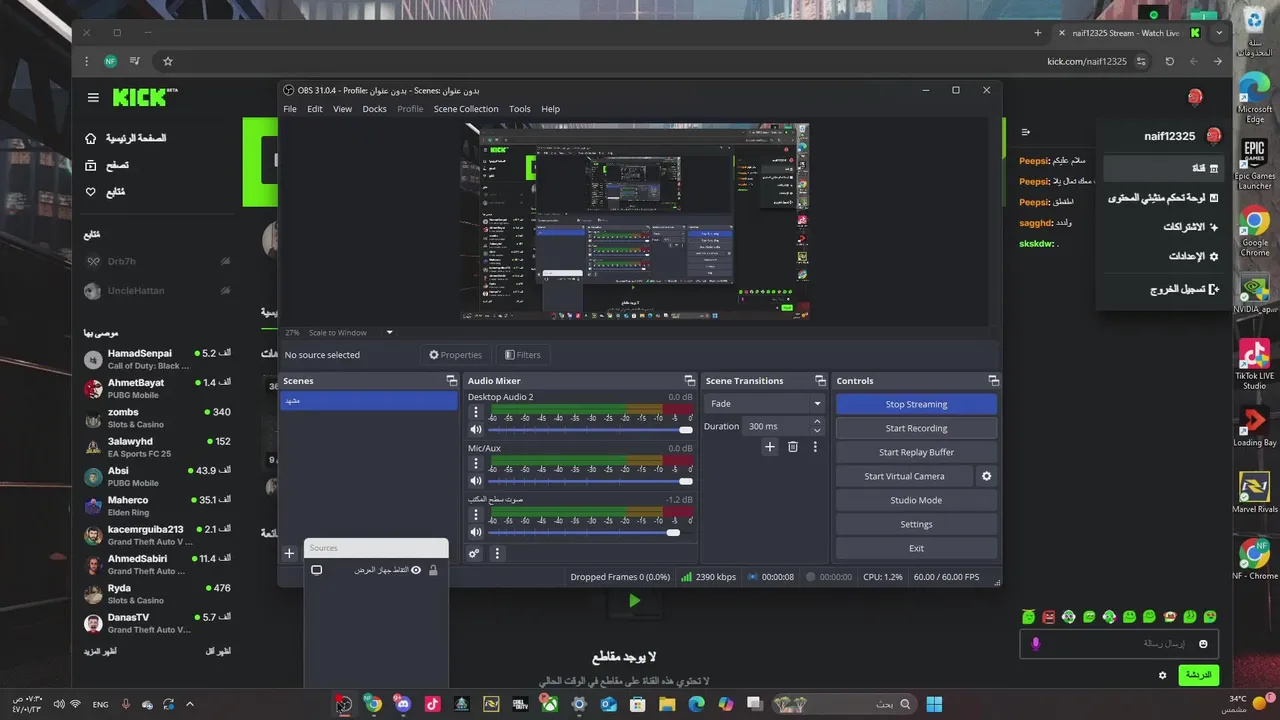Screen dimensions: 1280x720
Task: Open Xbox app from the taskbar
Action: (x=549, y=704)
